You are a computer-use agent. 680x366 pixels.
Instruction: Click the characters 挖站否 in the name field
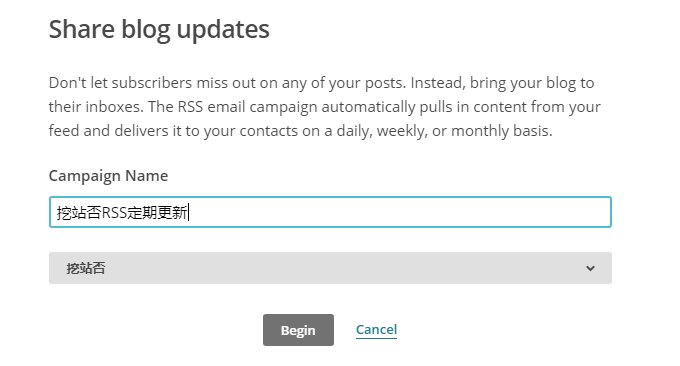[79, 212]
